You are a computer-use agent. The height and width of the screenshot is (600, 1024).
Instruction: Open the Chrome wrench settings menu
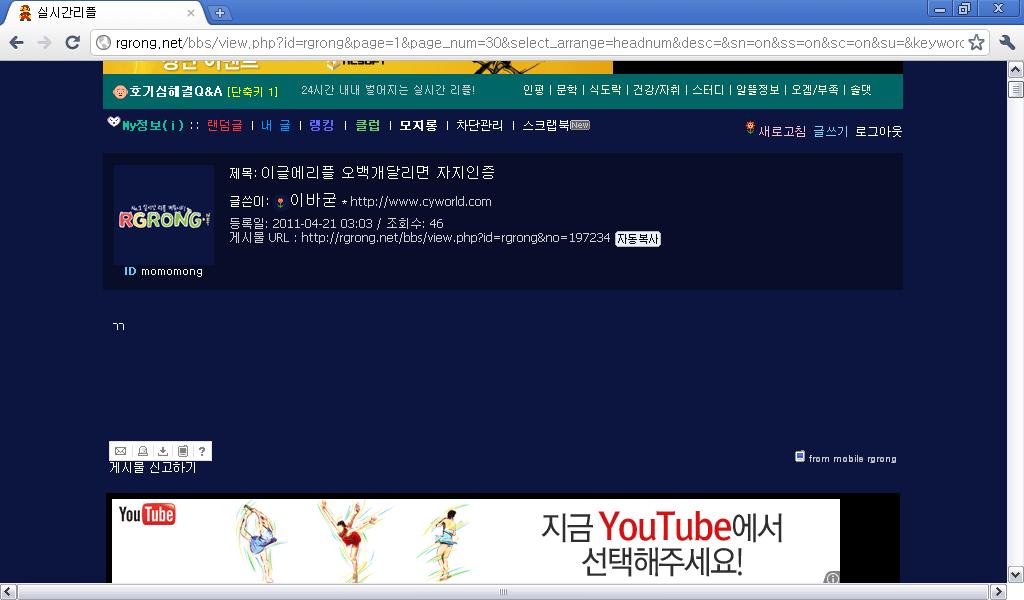tap(1006, 42)
